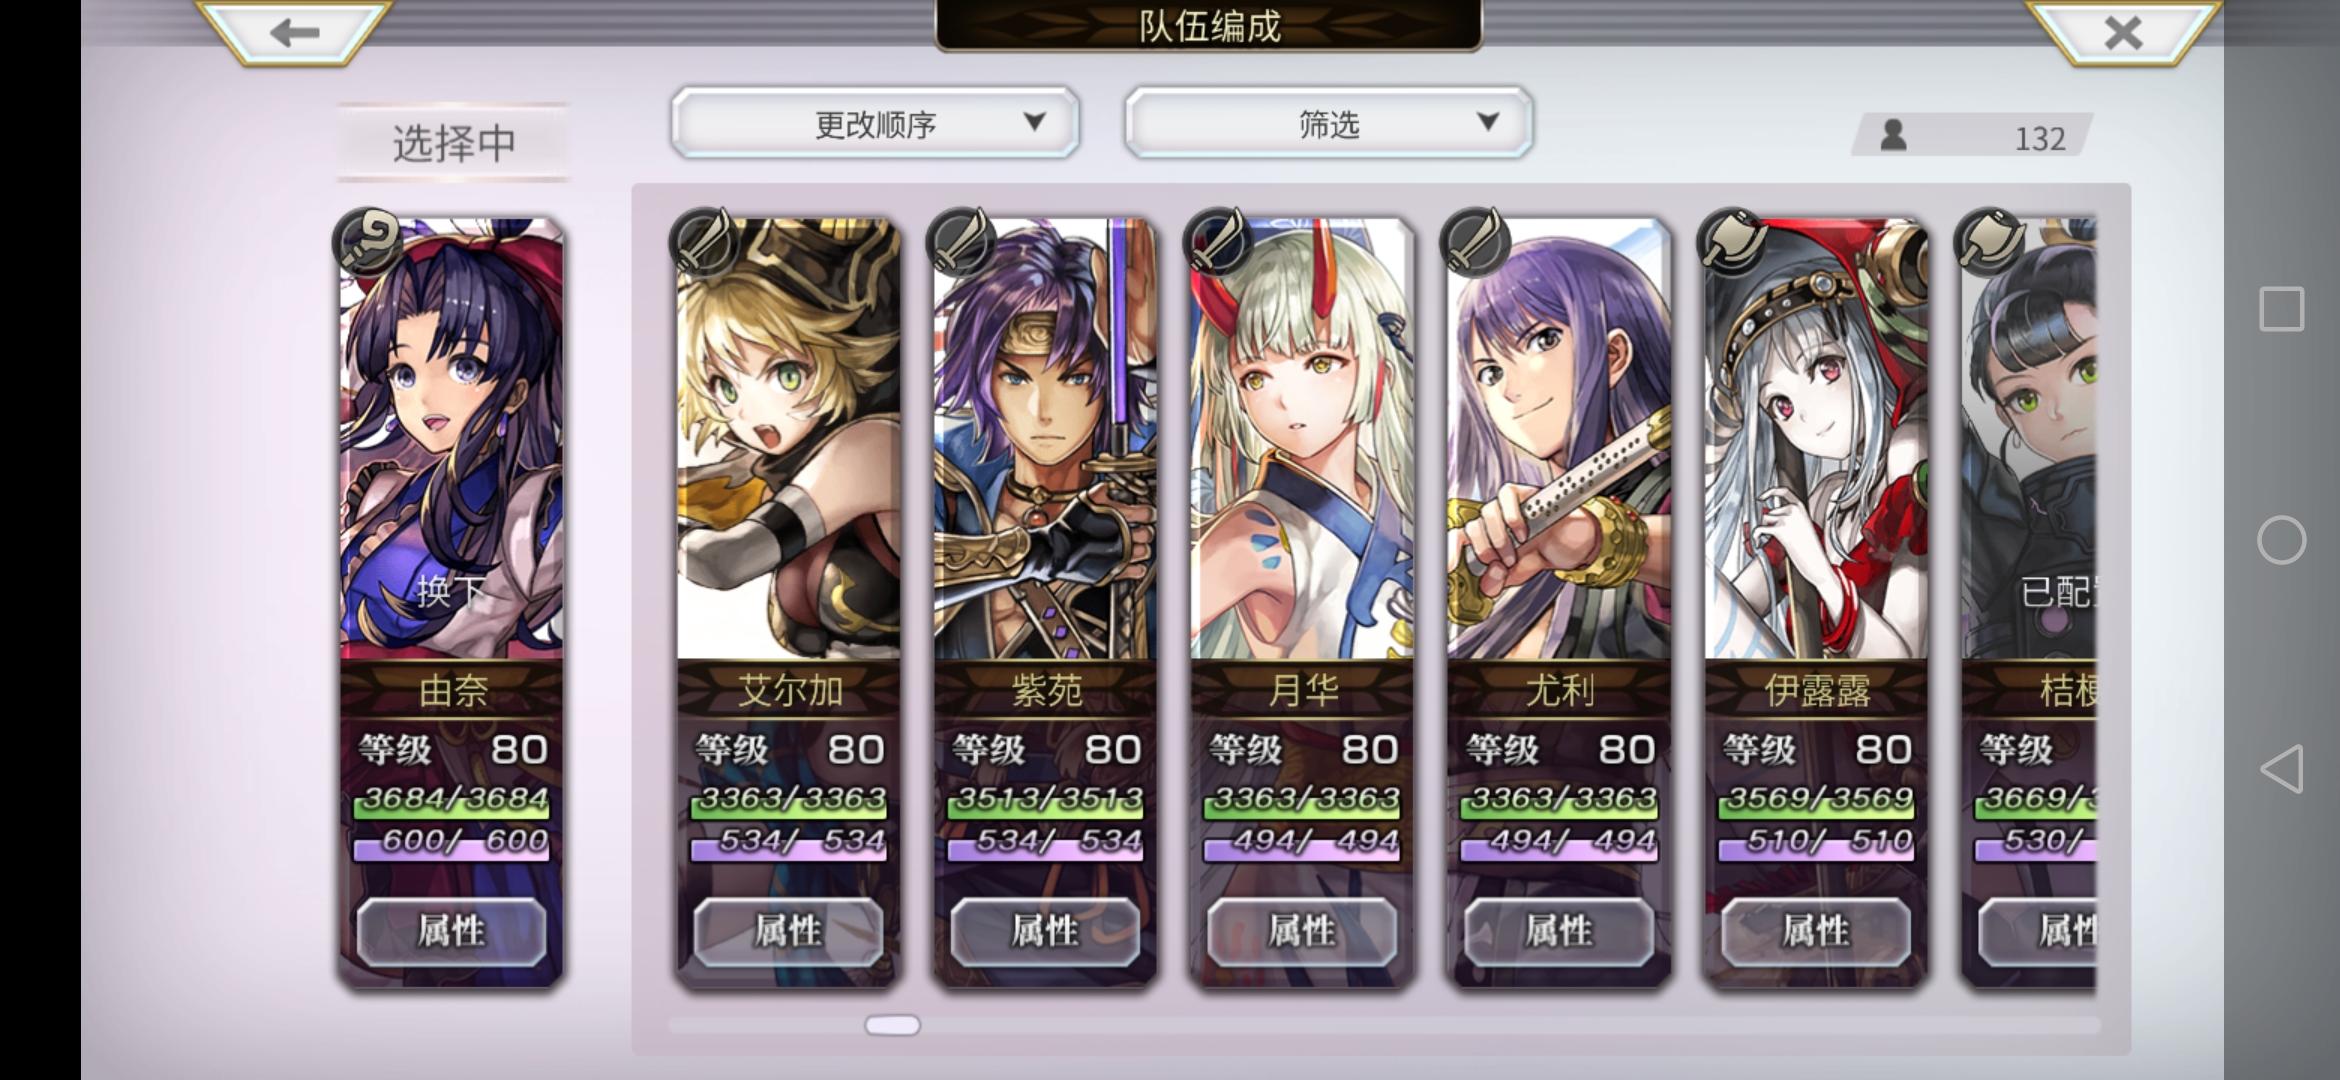The height and width of the screenshot is (1080, 2340).
Task: Click the sword icon on 艾尔加 card
Action: coord(704,241)
